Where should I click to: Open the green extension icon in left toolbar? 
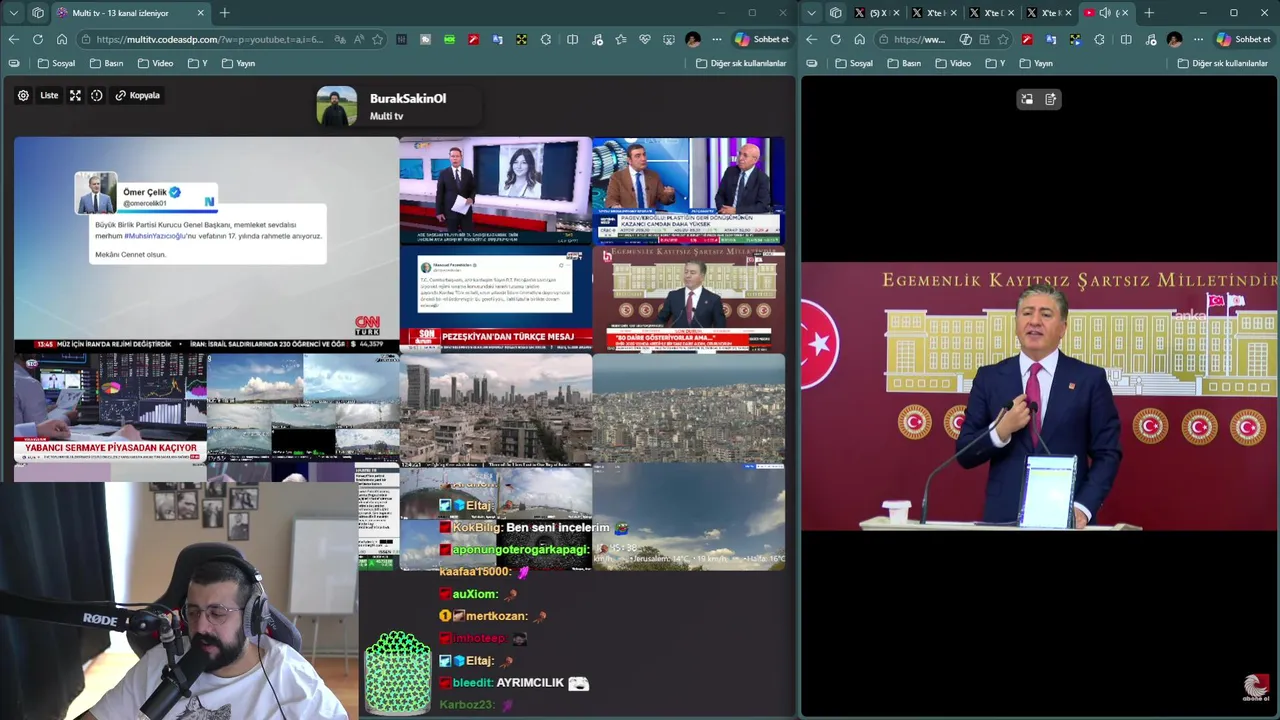tap(450, 39)
